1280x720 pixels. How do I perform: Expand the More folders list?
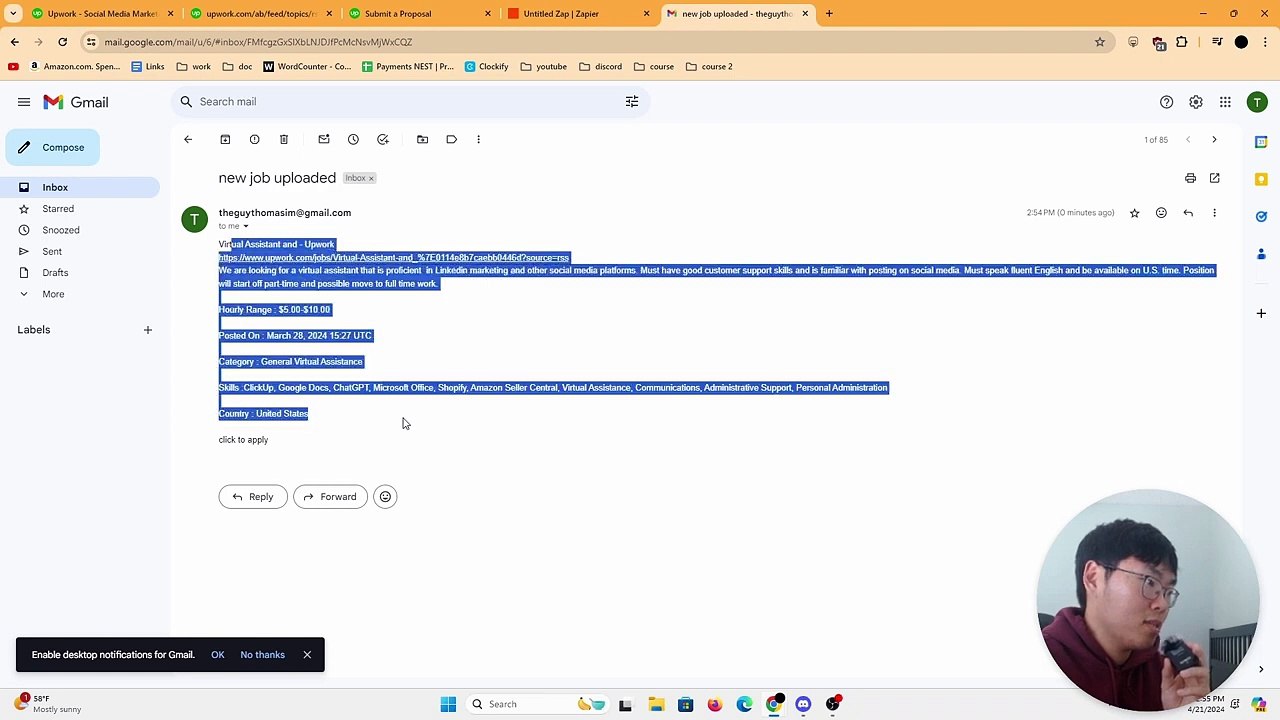coord(53,294)
